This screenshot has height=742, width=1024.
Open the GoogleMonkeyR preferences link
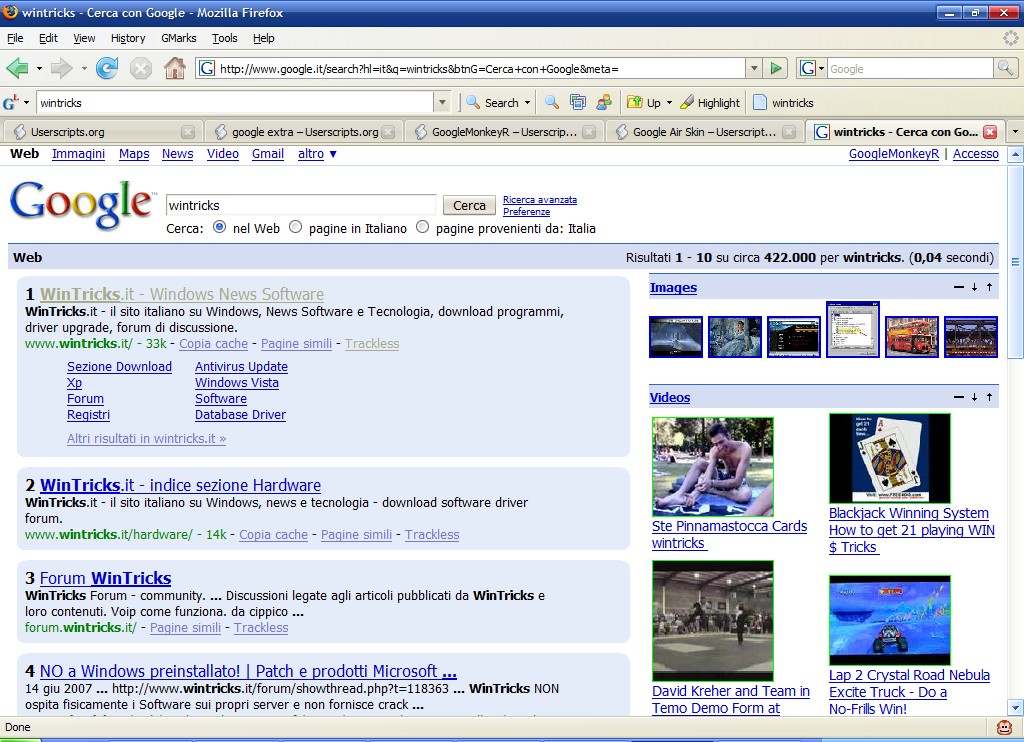pos(893,154)
